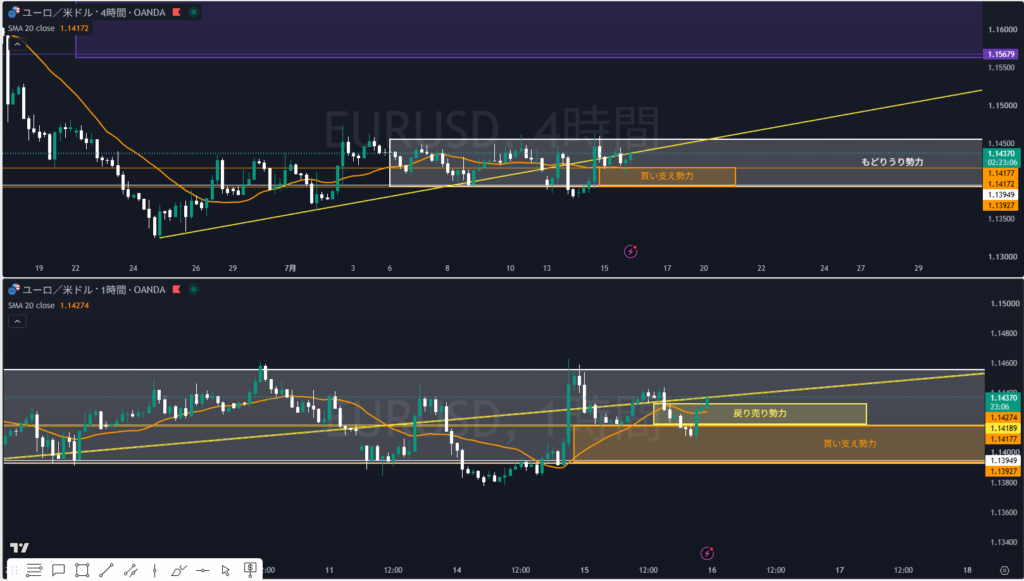Click the 1.14177 label on the lower chart scale

[1003, 439]
